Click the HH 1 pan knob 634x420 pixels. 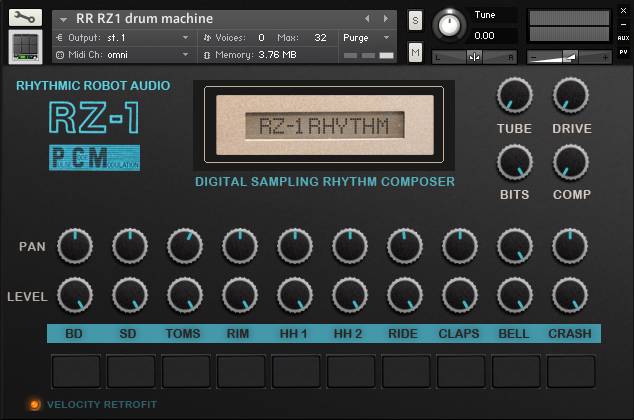click(x=295, y=246)
